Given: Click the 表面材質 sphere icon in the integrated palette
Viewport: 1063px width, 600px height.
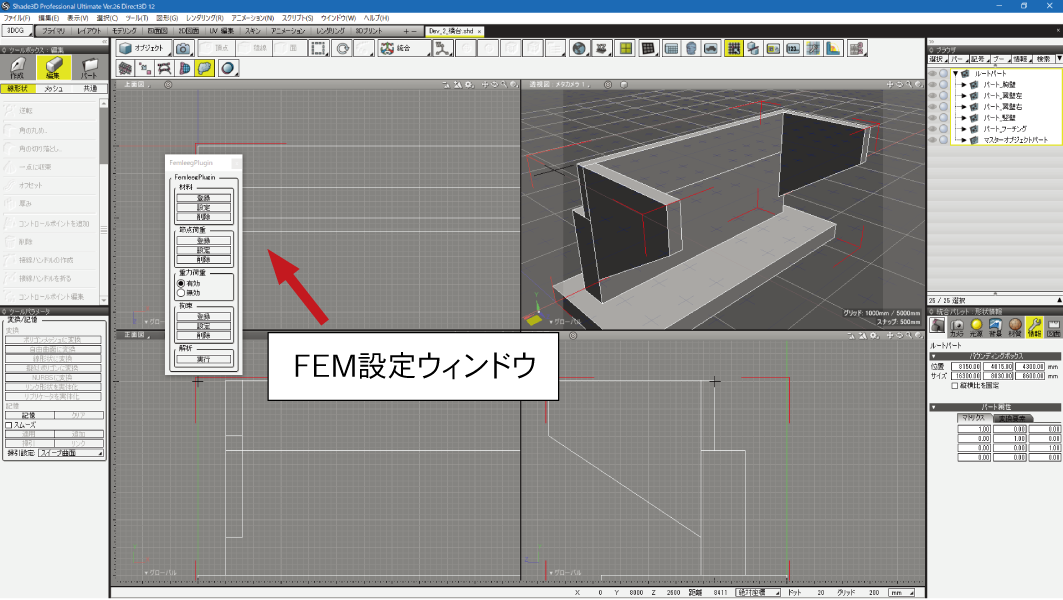Looking at the screenshot, I should click(1015, 325).
